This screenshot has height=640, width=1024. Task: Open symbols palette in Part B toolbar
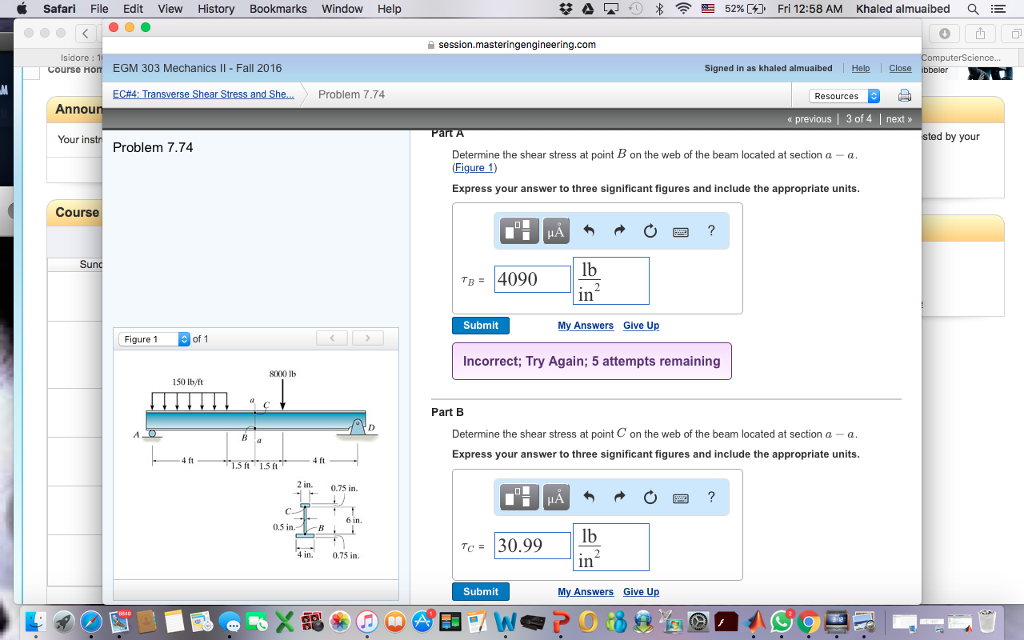click(556, 497)
